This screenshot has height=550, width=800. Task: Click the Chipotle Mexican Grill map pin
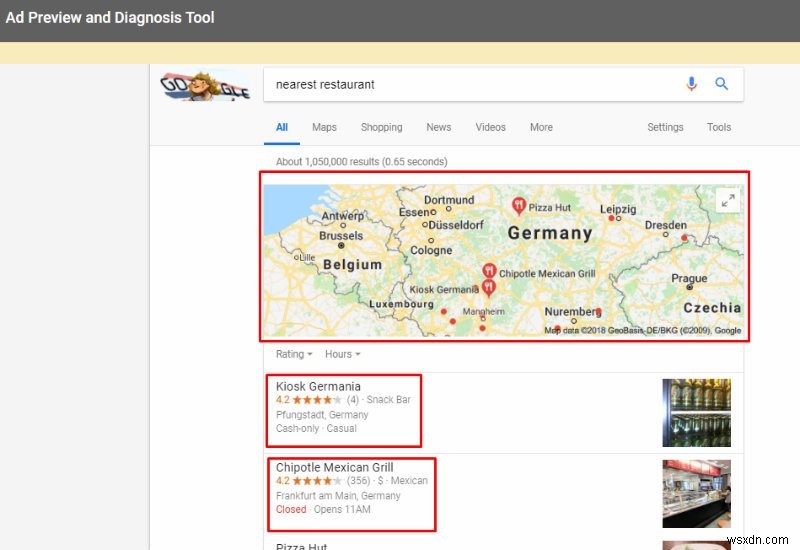(489, 271)
